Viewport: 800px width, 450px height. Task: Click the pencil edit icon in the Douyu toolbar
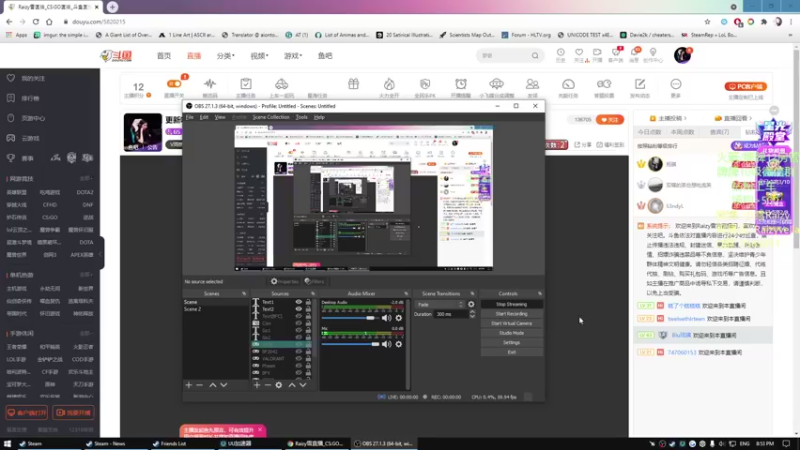tap(640, 84)
